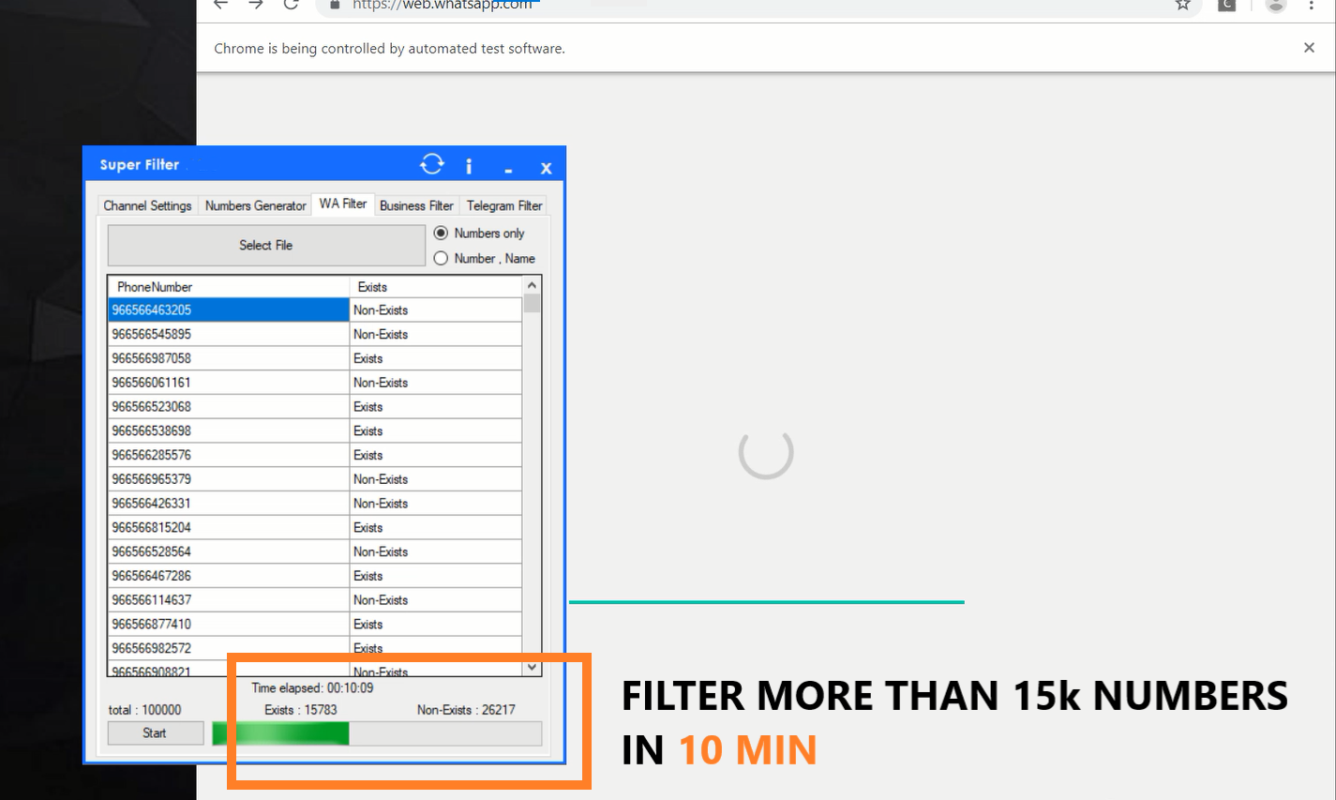Click the Select File button
Viewport: 1336px width, 800px height.
tap(266, 245)
